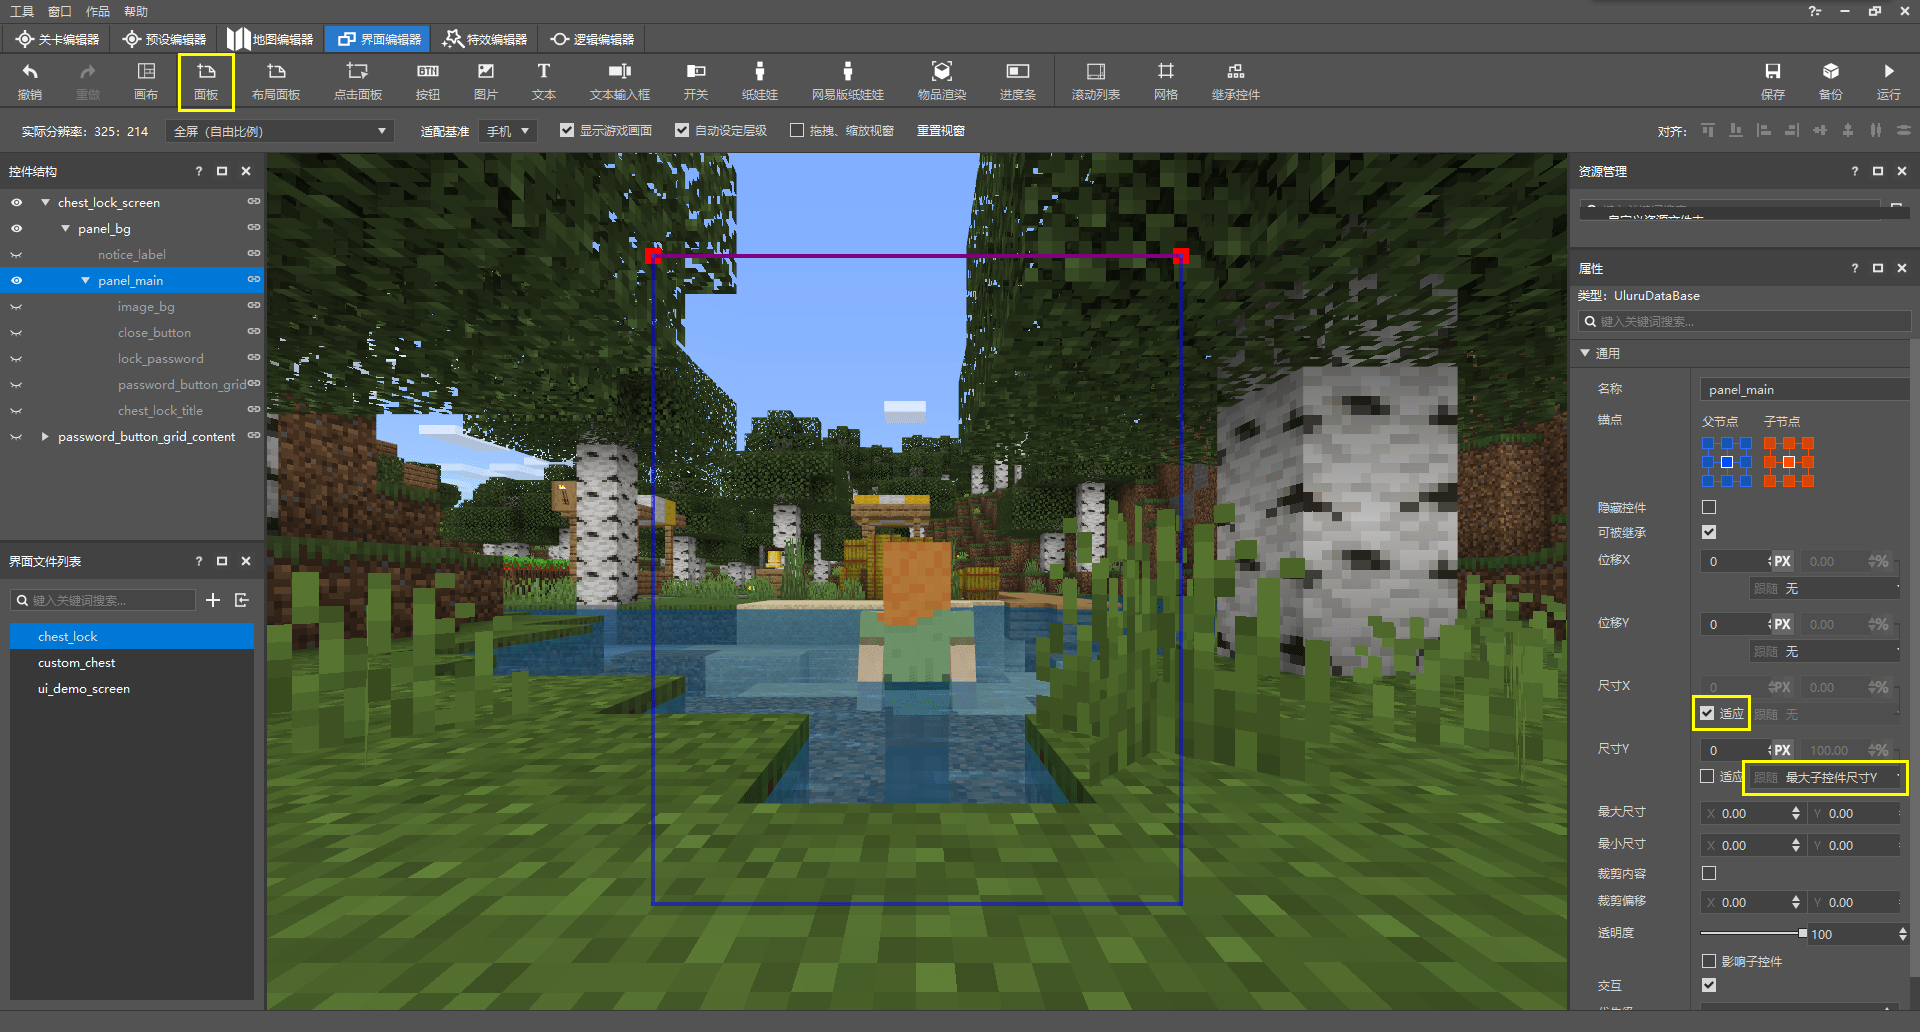Switch to 关卡编辑器 tab

pos(58,39)
